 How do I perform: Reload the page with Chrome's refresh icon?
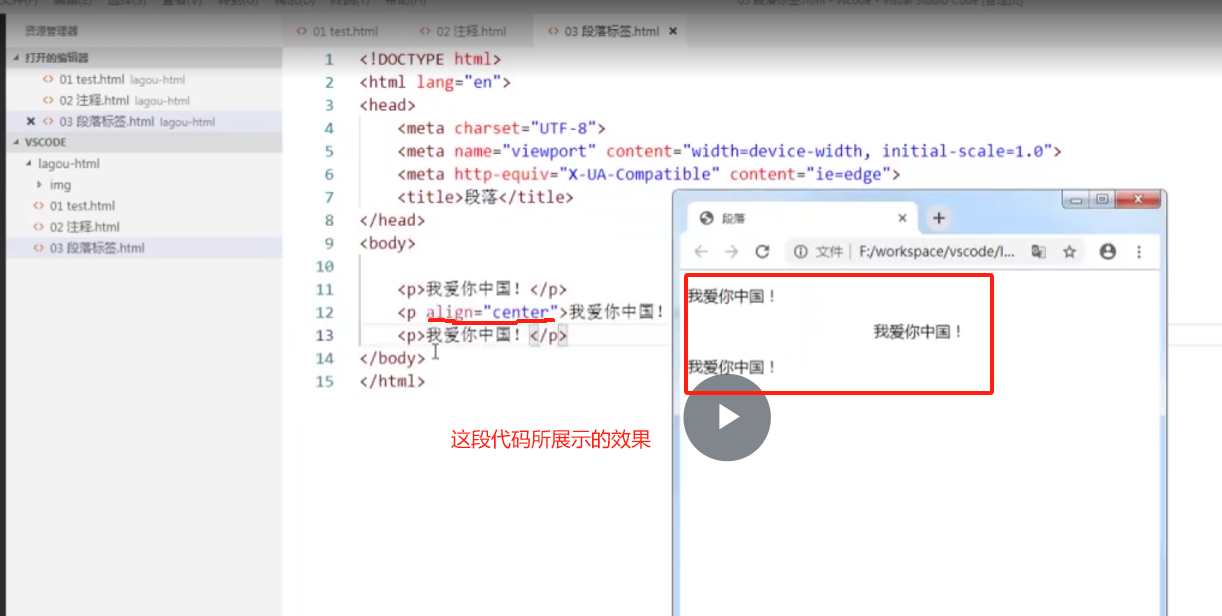[x=762, y=251]
